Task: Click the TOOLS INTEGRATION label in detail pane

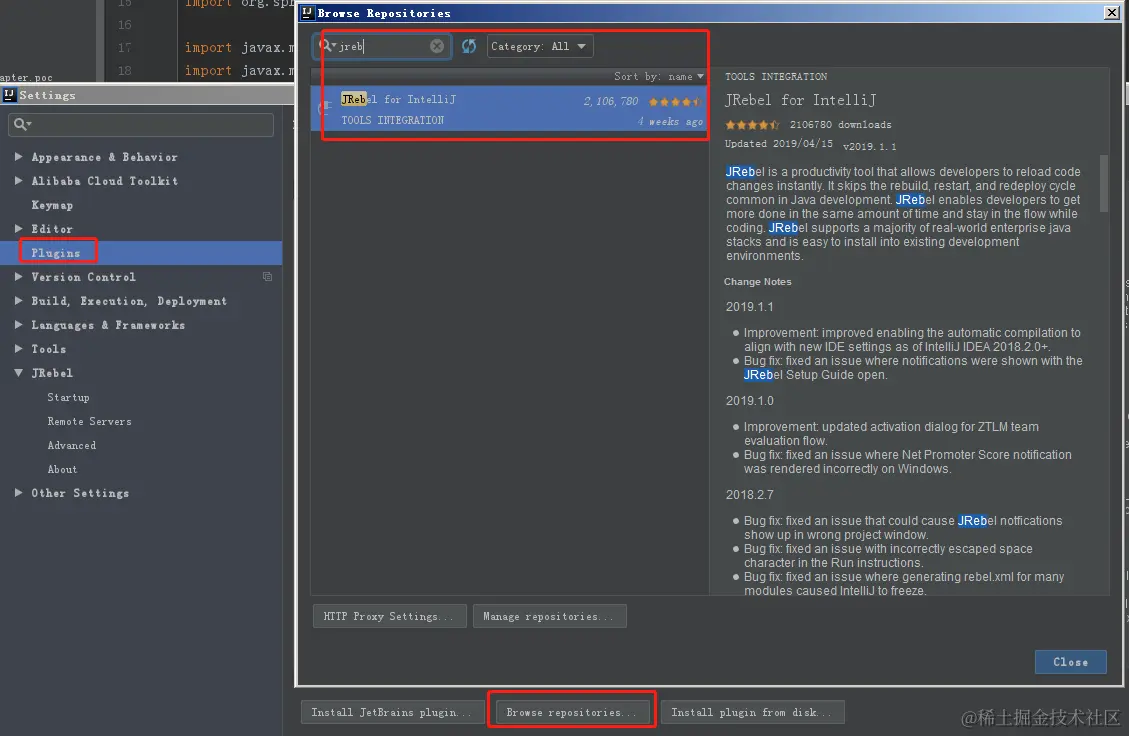Action: (775, 76)
